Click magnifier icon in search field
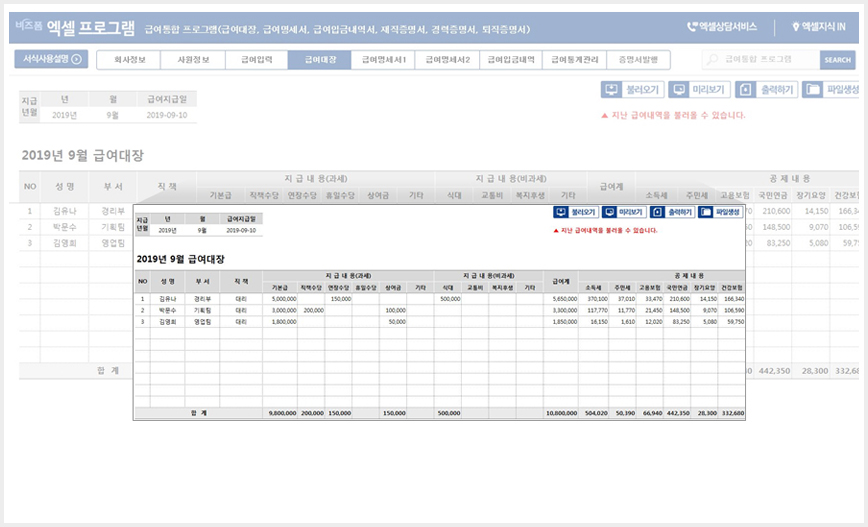 click(x=712, y=59)
